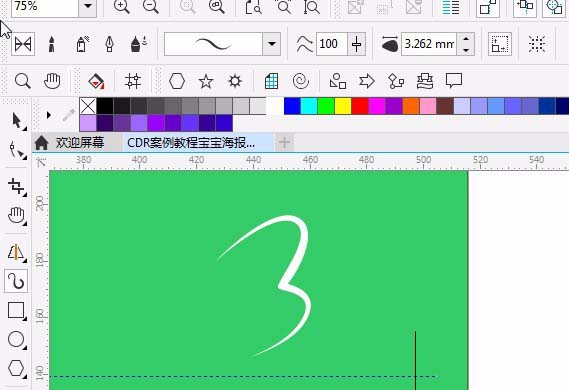Select the Sprayer artistic media mode

pyautogui.click(x=82, y=44)
